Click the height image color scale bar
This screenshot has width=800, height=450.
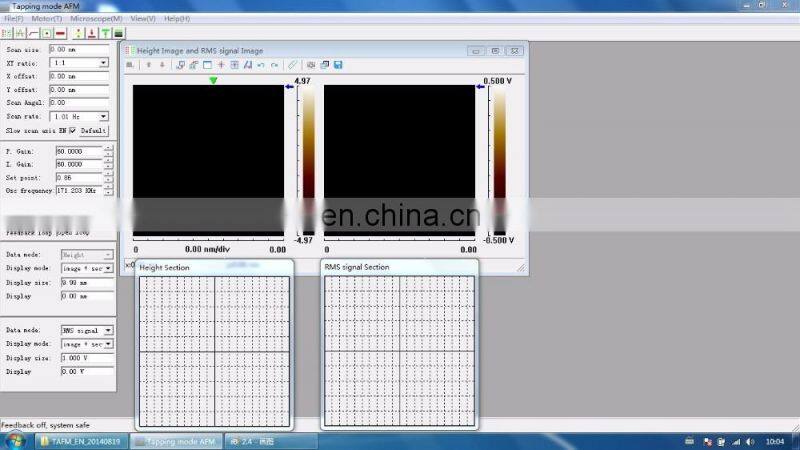[x=309, y=161]
